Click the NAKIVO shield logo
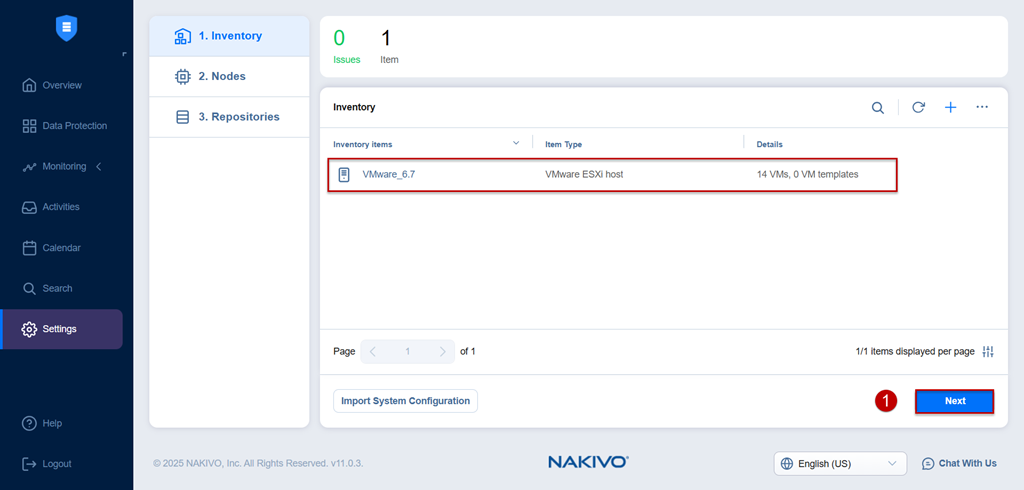Screen dimensions: 1024x490 [x=67, y=29]
